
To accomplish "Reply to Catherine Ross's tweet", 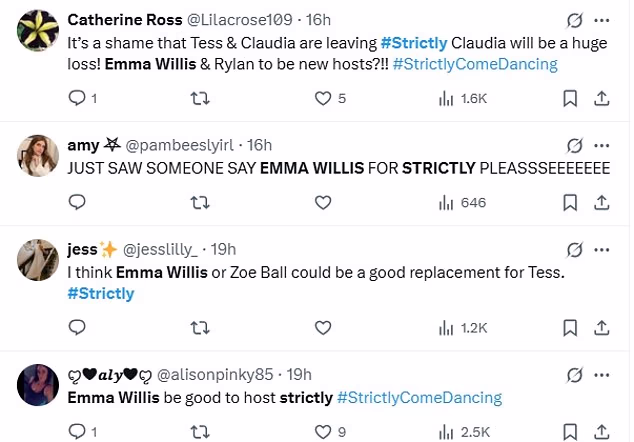I will point(78,98).
